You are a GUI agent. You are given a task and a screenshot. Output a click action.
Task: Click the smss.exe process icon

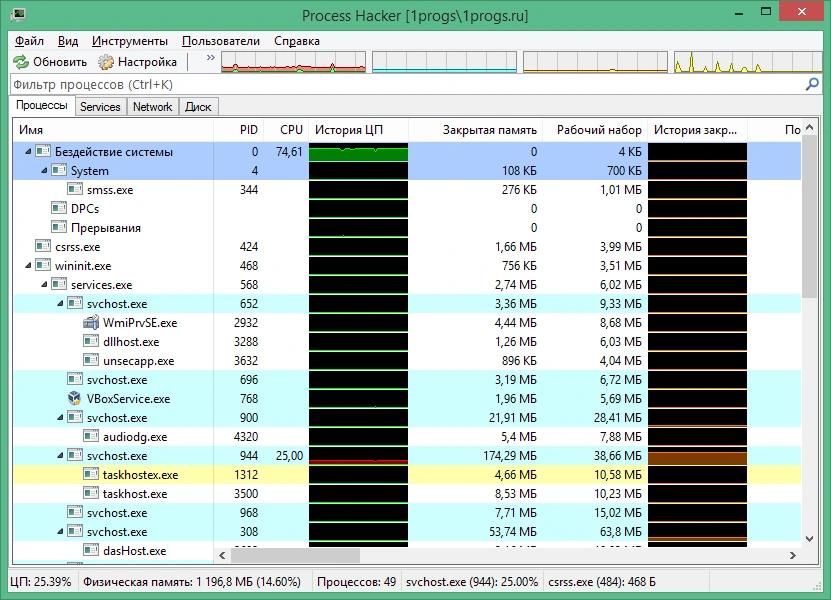[x=75, y=189]
